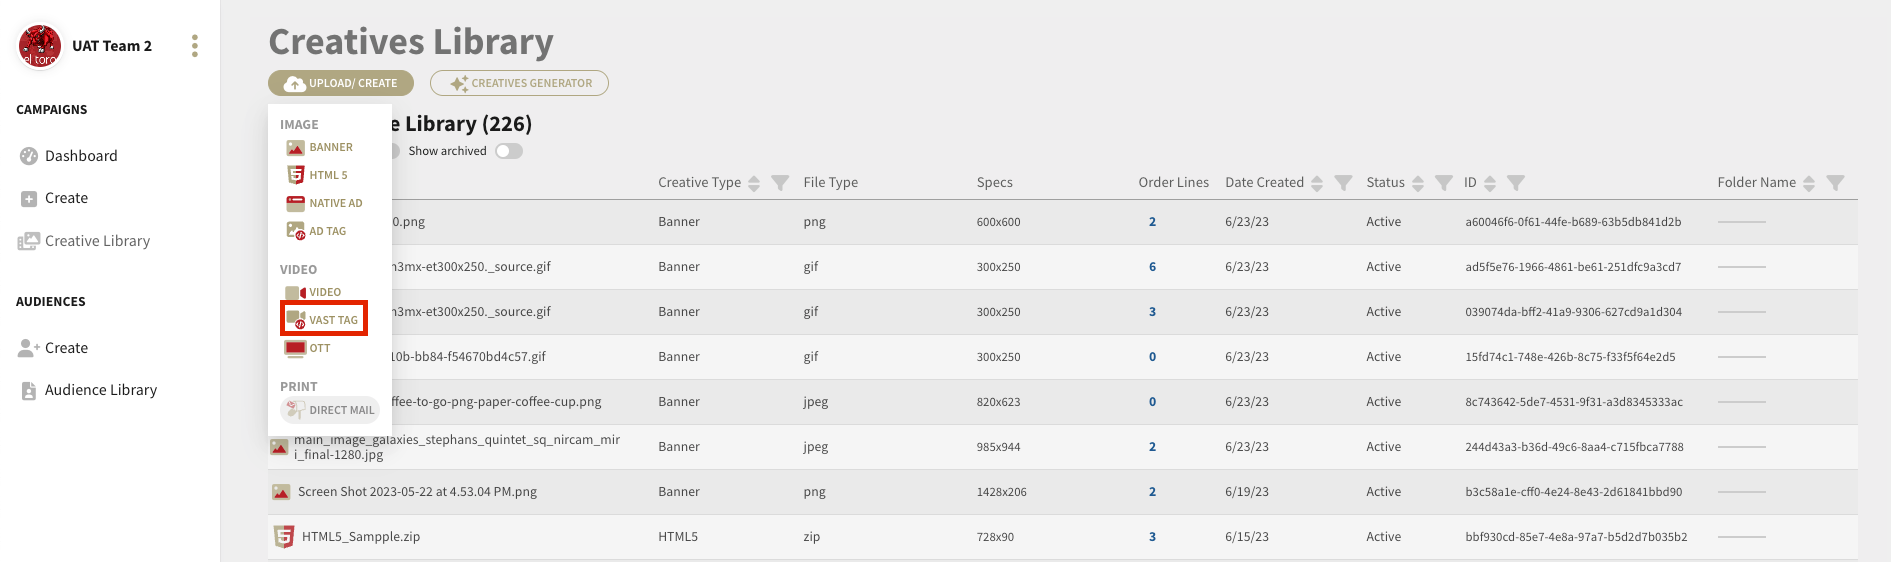Image resolution: width=1891 pixels, height=562 pixels.
Task: Click the three-dot menu beside UAT Team 2
Action: (x=194, y=46)
